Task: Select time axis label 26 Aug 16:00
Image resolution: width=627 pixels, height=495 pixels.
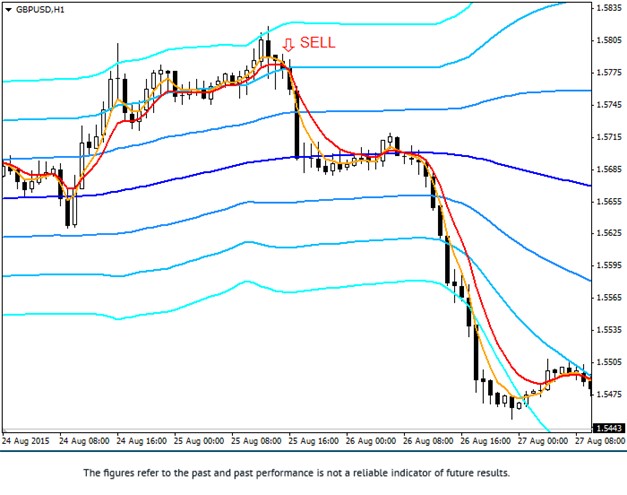Action: pos(485,441)
